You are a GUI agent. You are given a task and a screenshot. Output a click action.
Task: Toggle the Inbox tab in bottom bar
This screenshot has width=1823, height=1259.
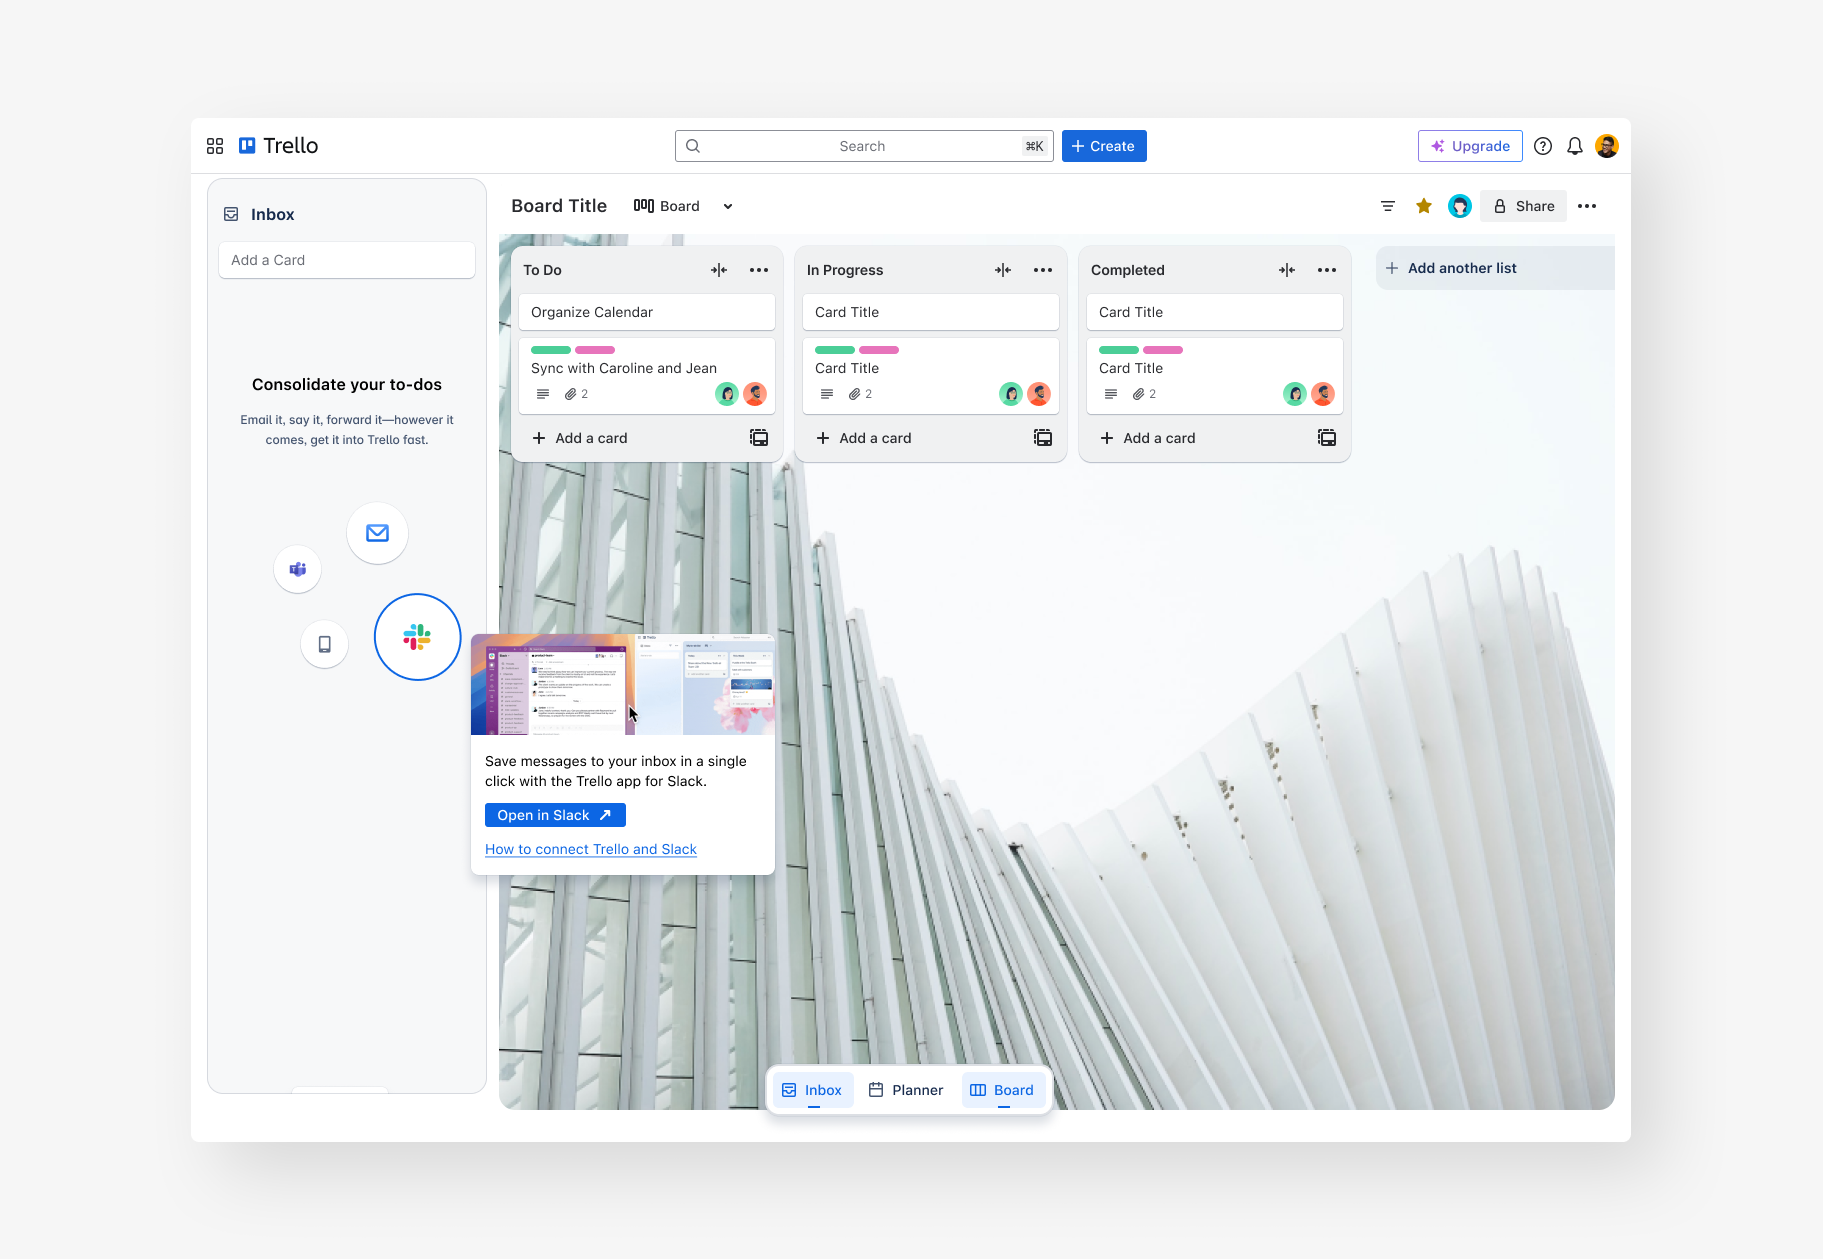(812, 1090)
